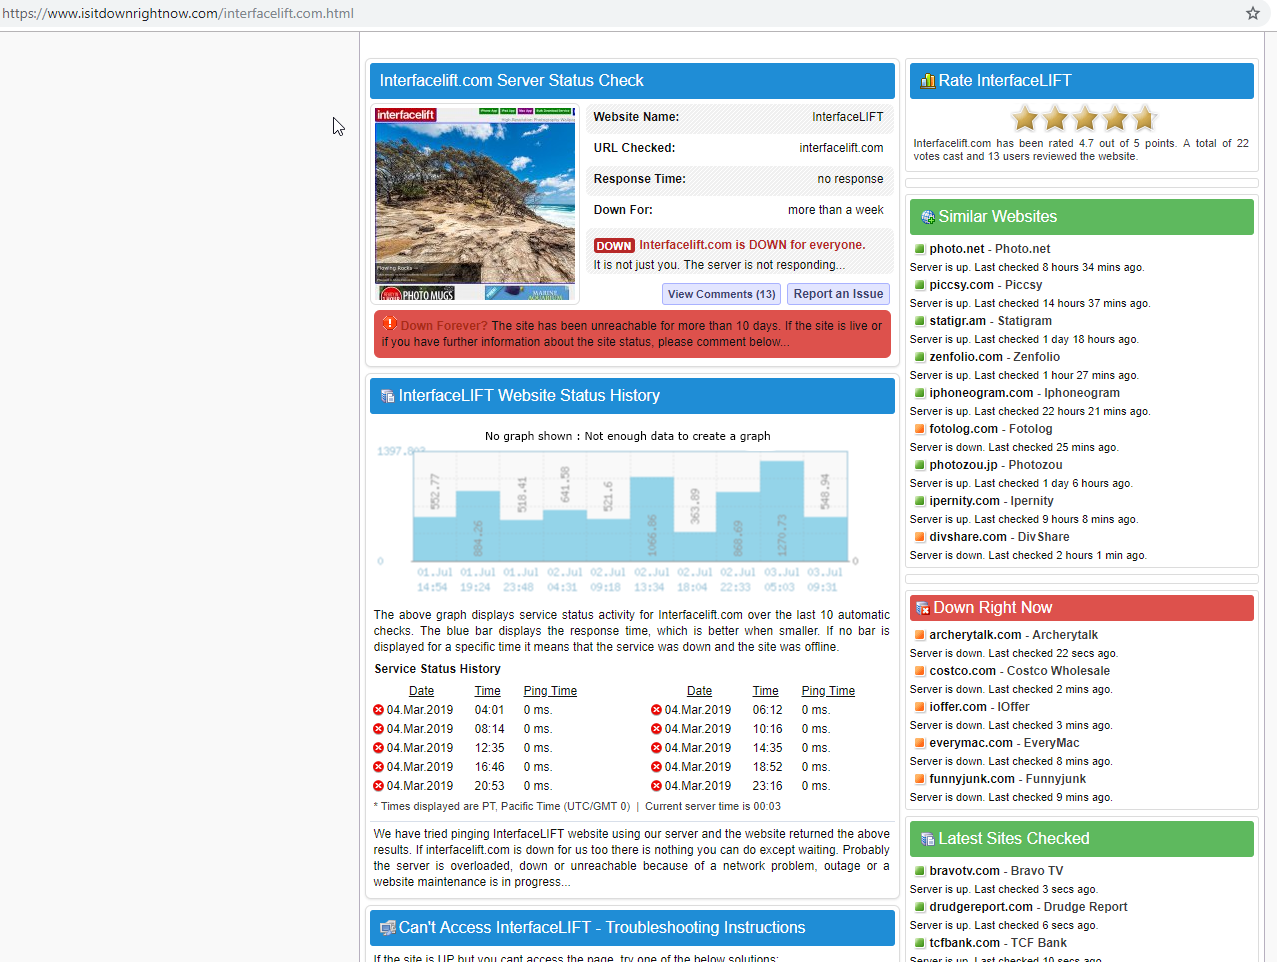1277x962 pixels.
Task: Visit the drudgereport.com link
Action: tap(980, 907)
